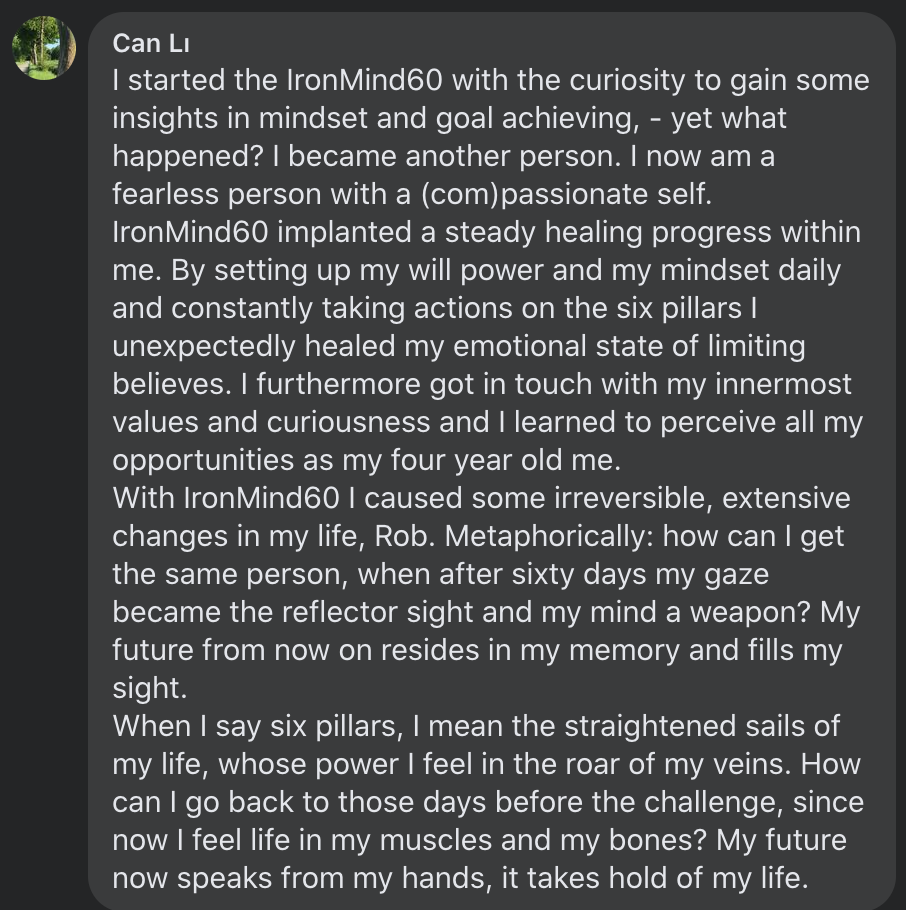
Task: Open Can Lı's profile picture avatar
Action: pyautogui.click(x=44, y=48)
